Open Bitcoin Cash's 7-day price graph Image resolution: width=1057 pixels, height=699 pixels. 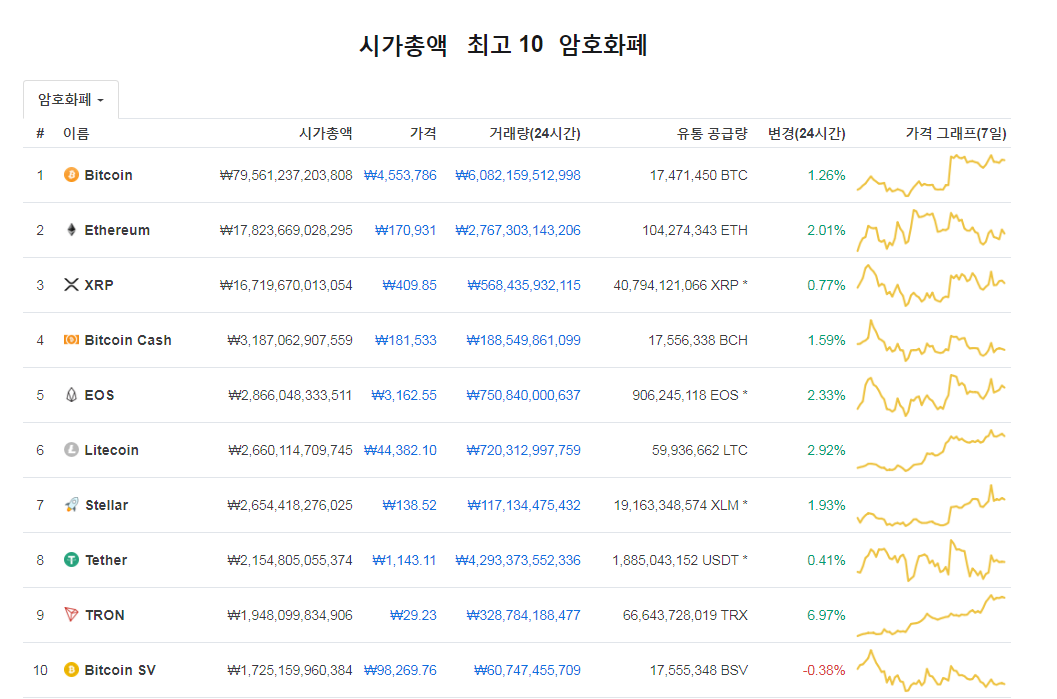[x=931, y=340]
